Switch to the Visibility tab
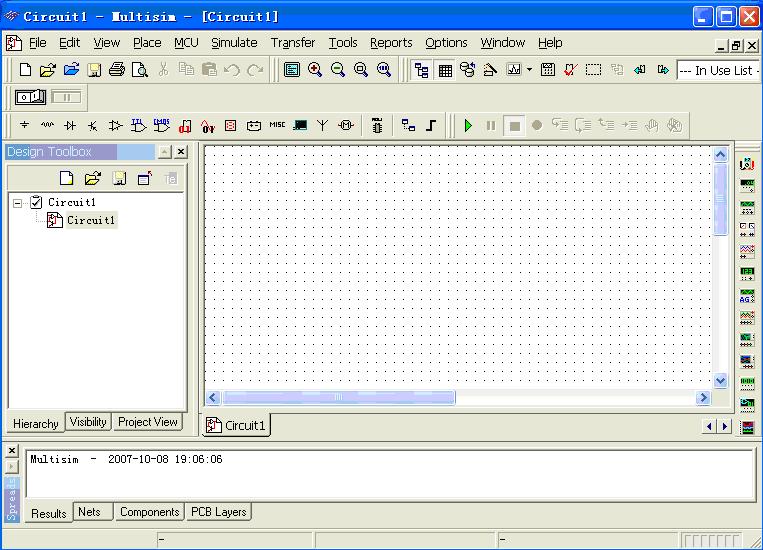Viewport: 763px width, 550px height. pos(88,422)
